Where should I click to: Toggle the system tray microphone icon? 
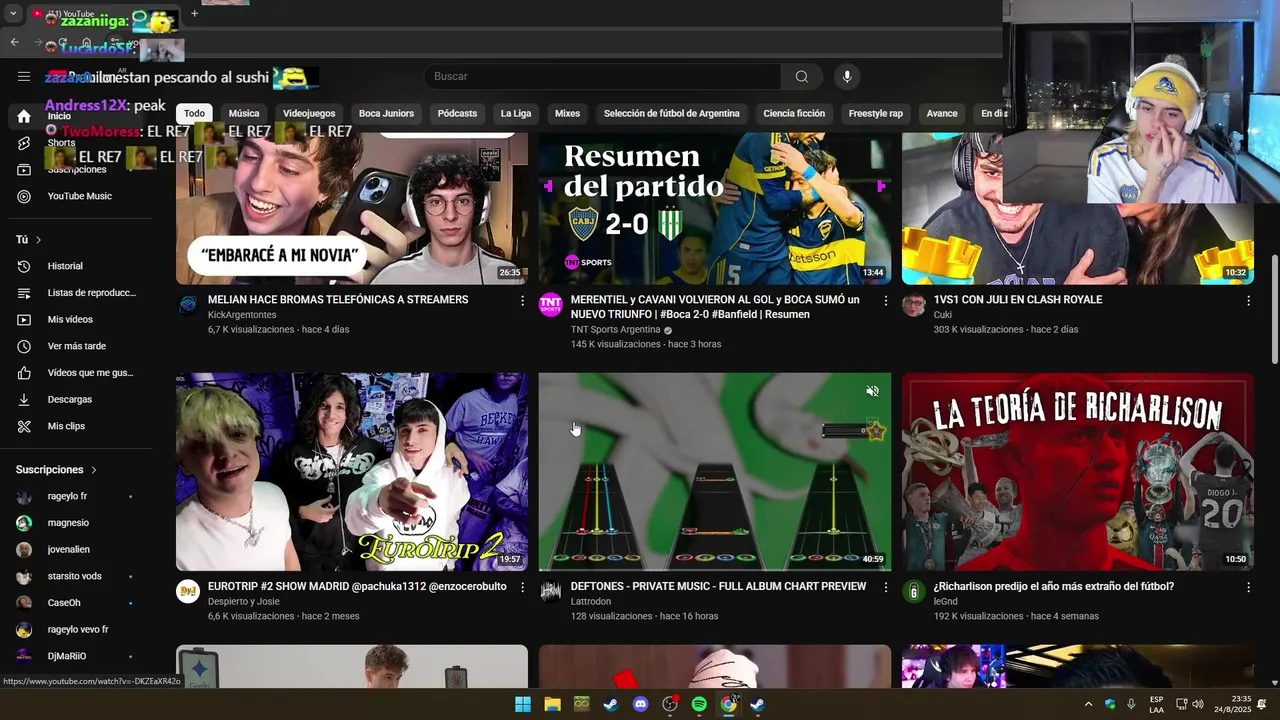pos(1131,704)
